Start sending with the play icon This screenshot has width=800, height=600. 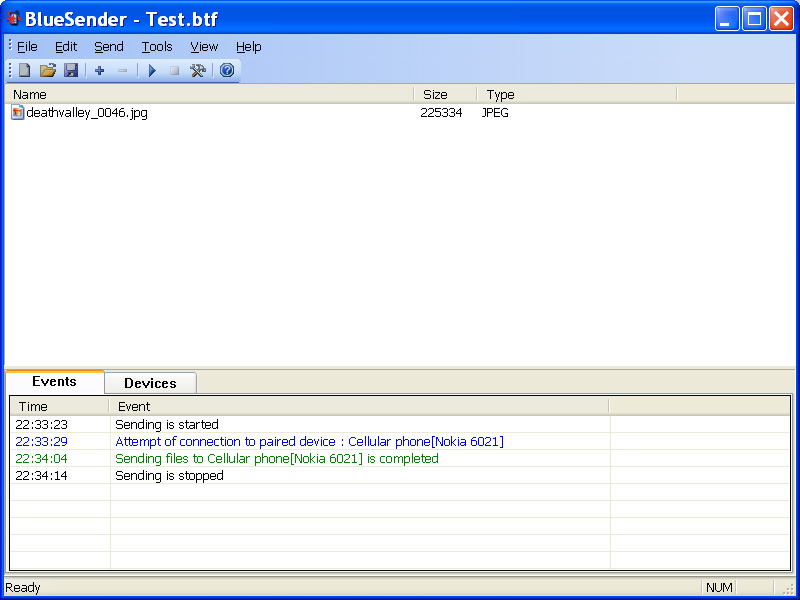point(152,70)
